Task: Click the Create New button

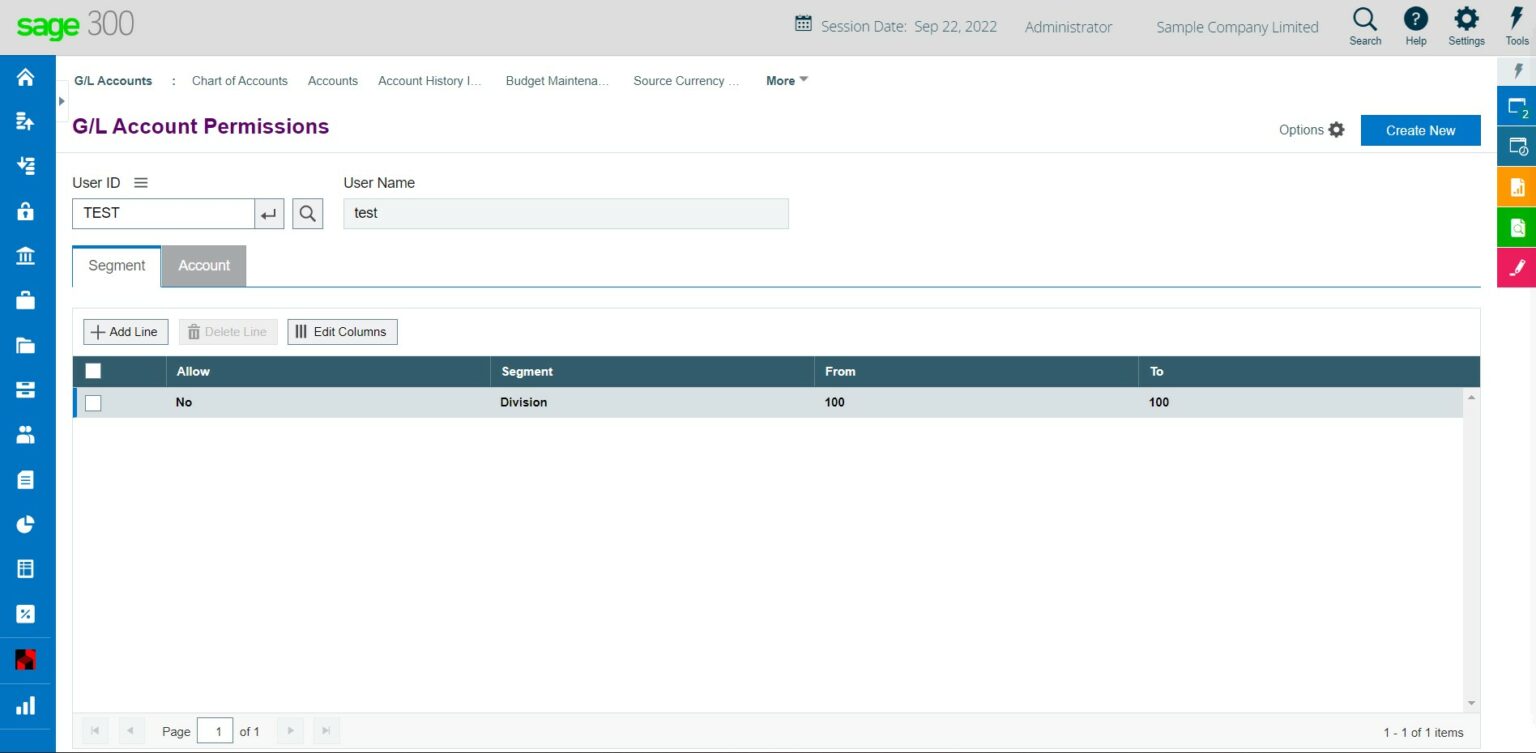Action: point(1420,130)
